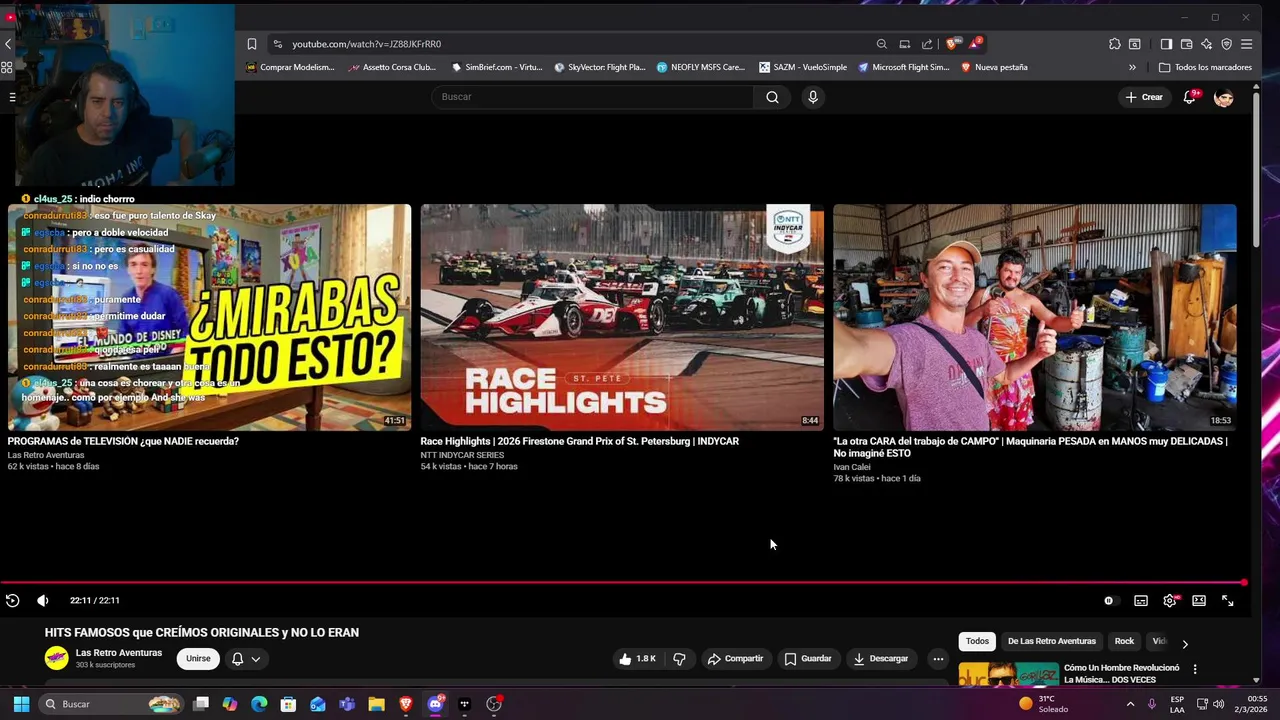Viewport: 1280px width, 720px height.
Task: Click the Crear button
Action: pyautogui.click(x=1144, y=97)
